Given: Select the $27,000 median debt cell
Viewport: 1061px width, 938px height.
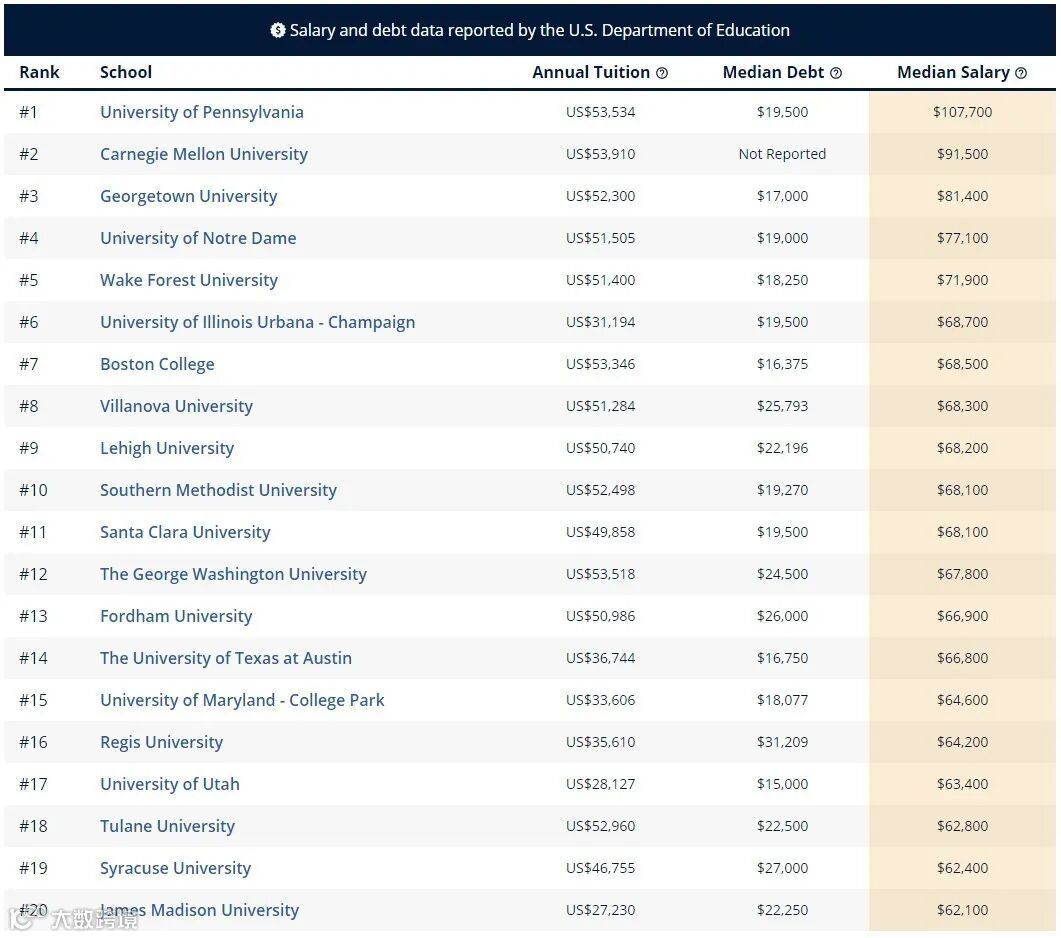Looking at the screenshot, I should [x=782, y=868].
